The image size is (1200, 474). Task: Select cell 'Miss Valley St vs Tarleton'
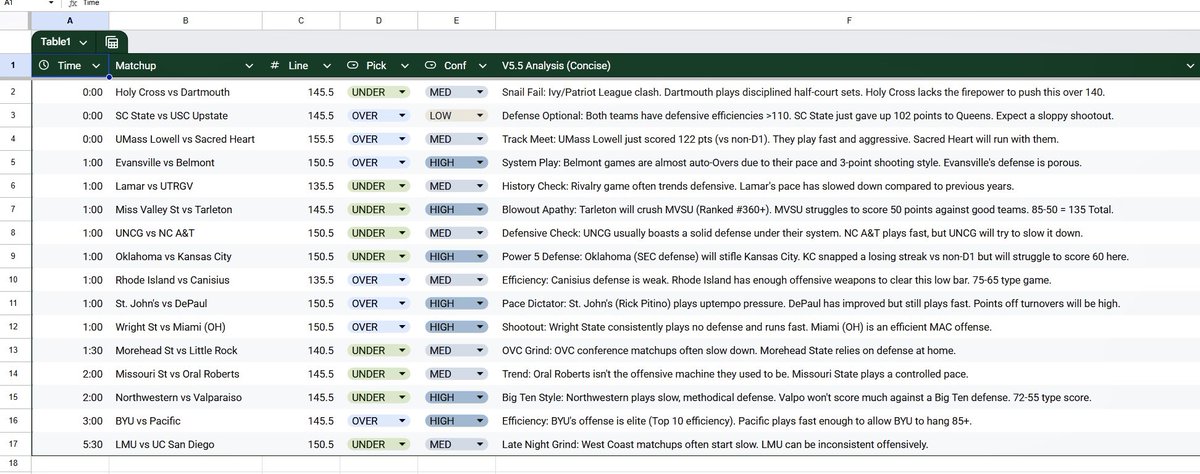[x=186, y=209]
